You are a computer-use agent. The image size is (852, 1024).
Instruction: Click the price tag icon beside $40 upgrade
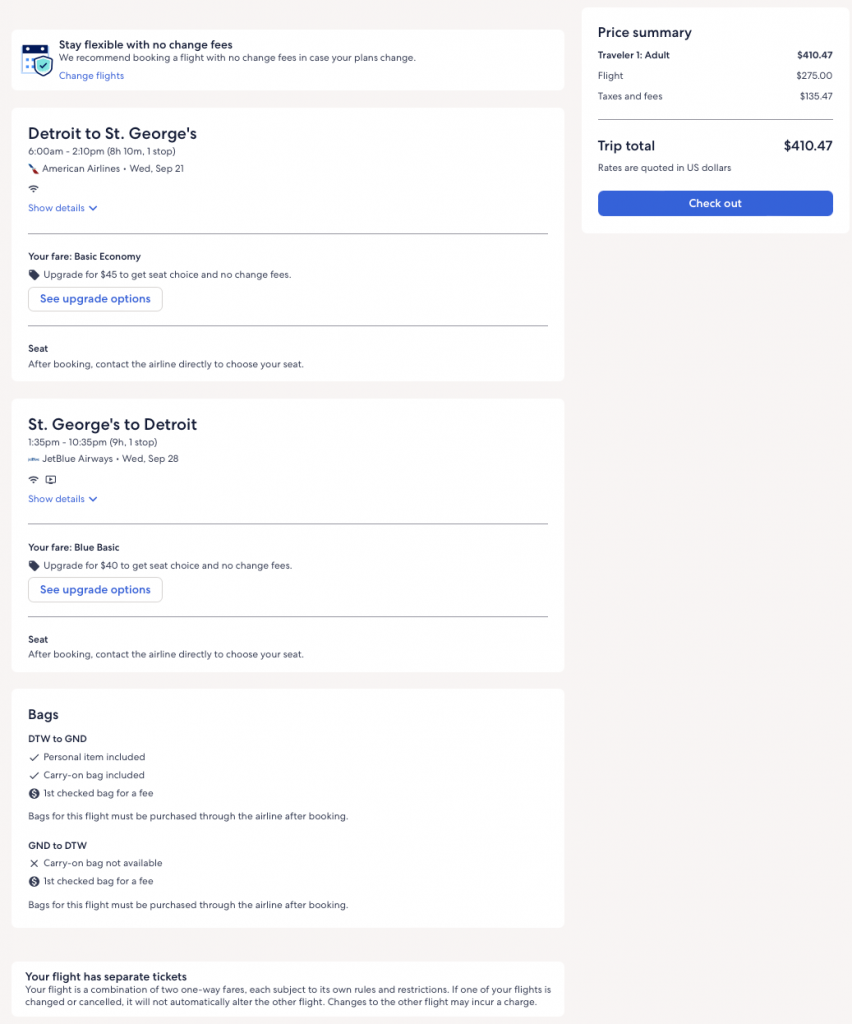(x=34, y=566)
